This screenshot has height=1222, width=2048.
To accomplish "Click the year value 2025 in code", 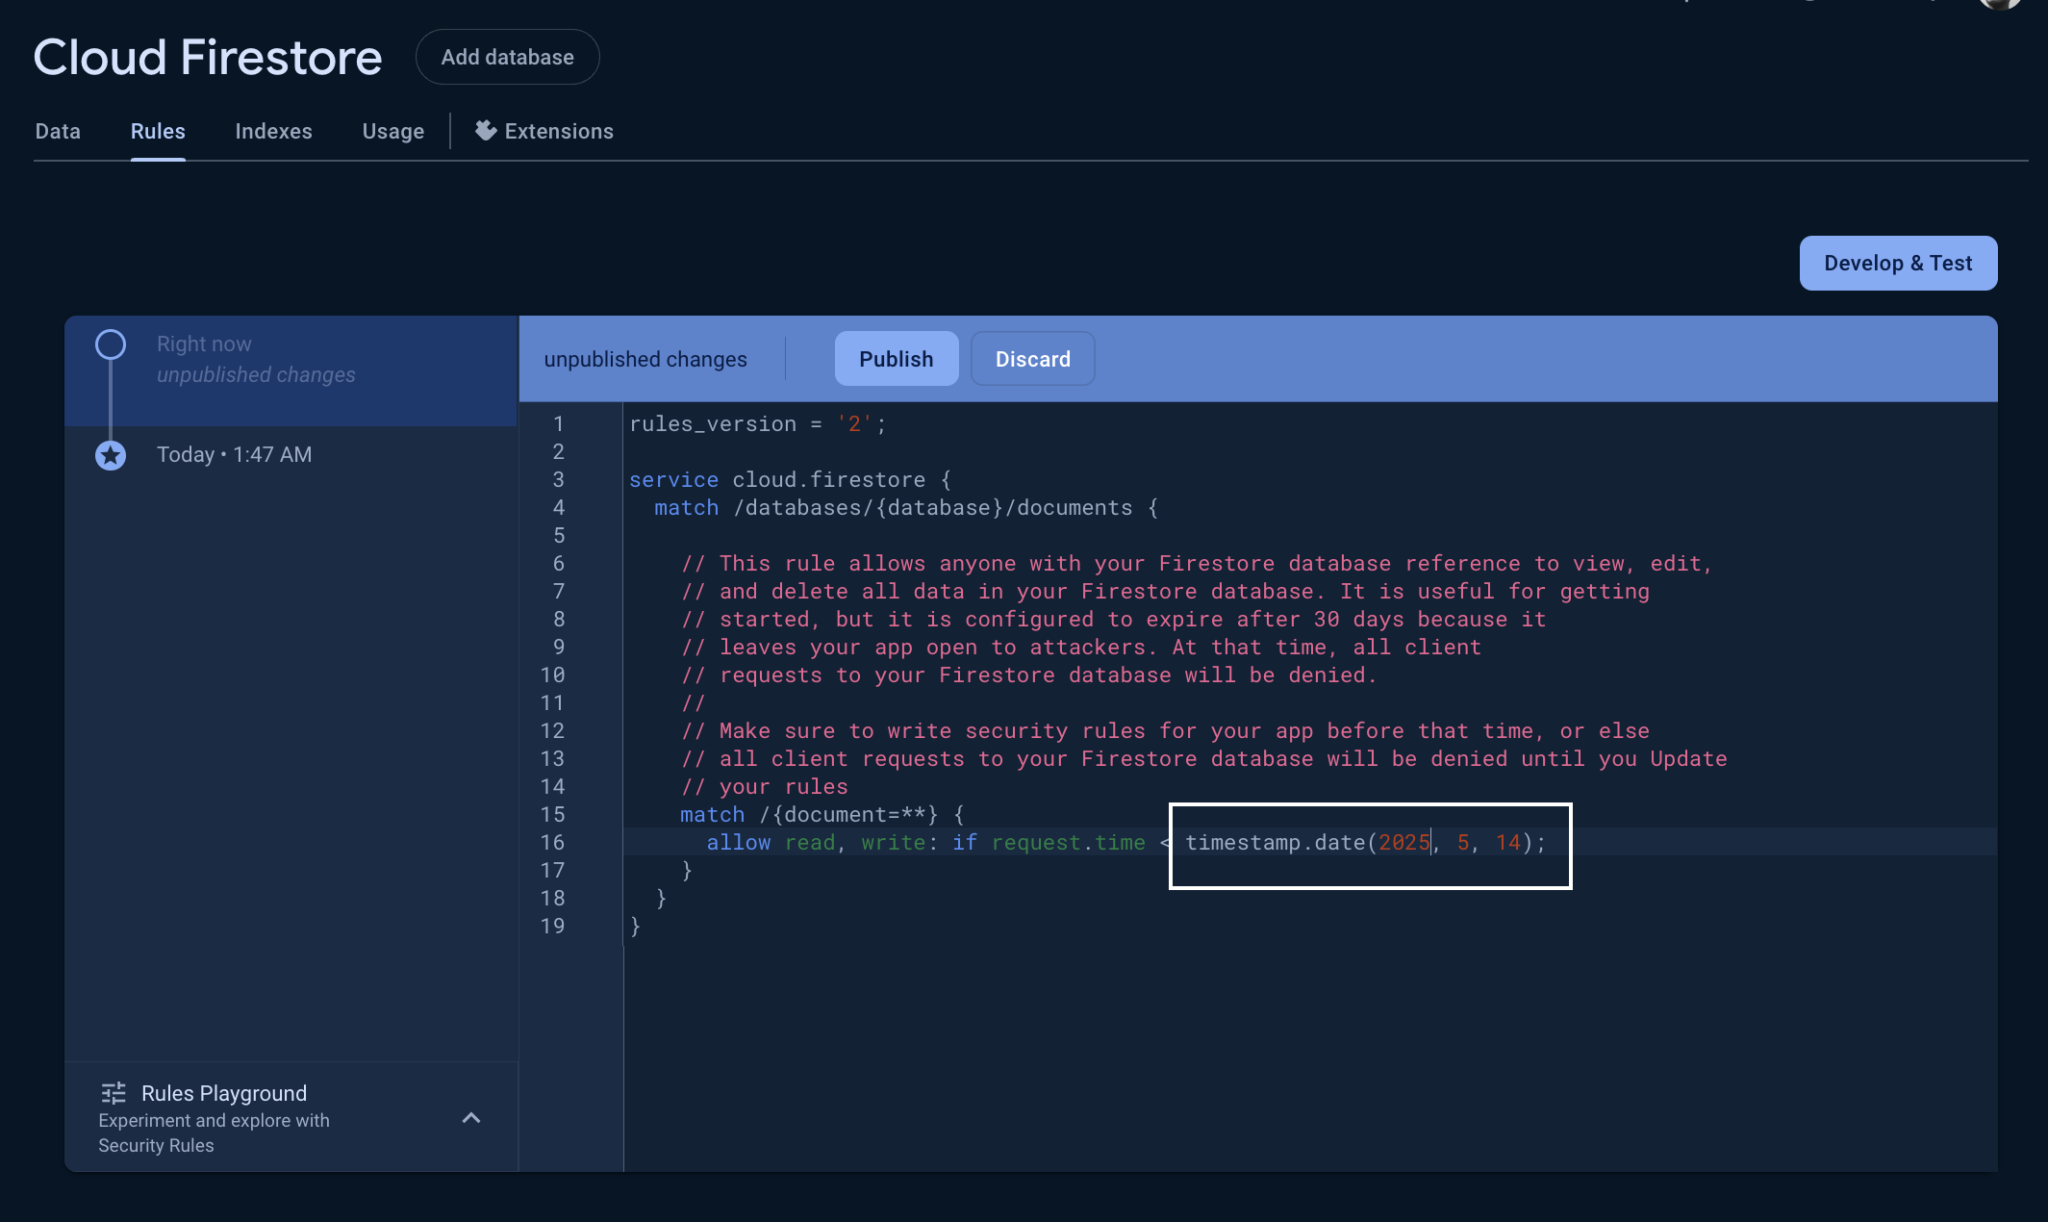I will tap(1403, 842).
